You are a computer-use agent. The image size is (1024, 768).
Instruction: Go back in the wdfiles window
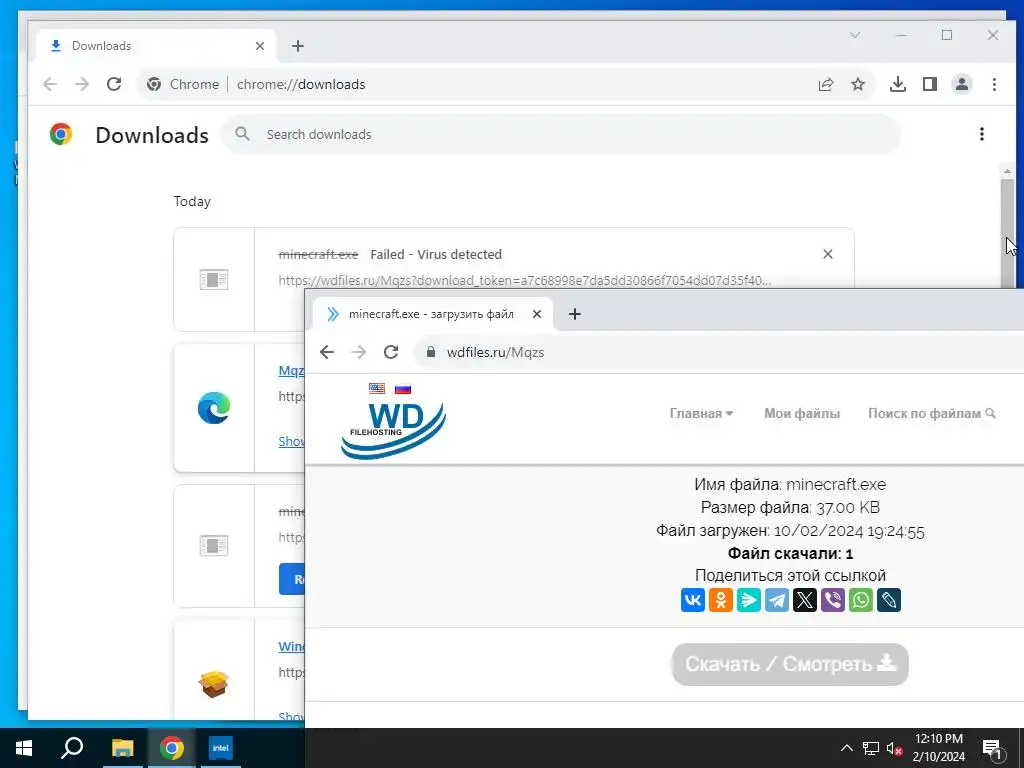[x=327, y=352]
